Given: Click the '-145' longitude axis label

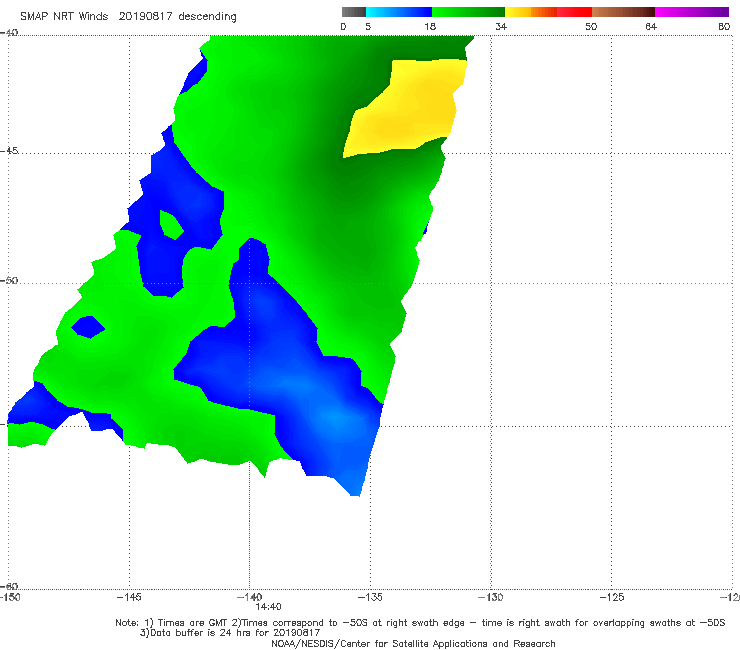Looking at the screenshot, I should coord(129,597).
